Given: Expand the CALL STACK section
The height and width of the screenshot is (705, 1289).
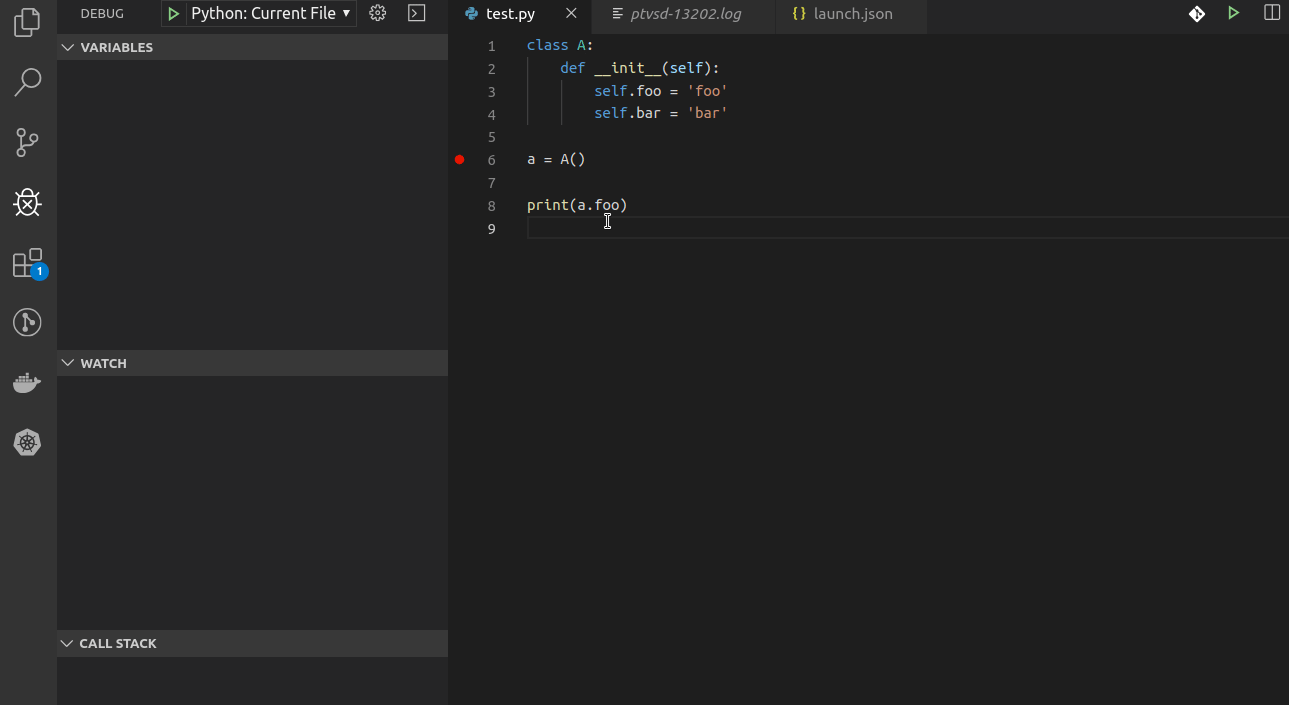Looking at the screenshot, I should 66,643.
